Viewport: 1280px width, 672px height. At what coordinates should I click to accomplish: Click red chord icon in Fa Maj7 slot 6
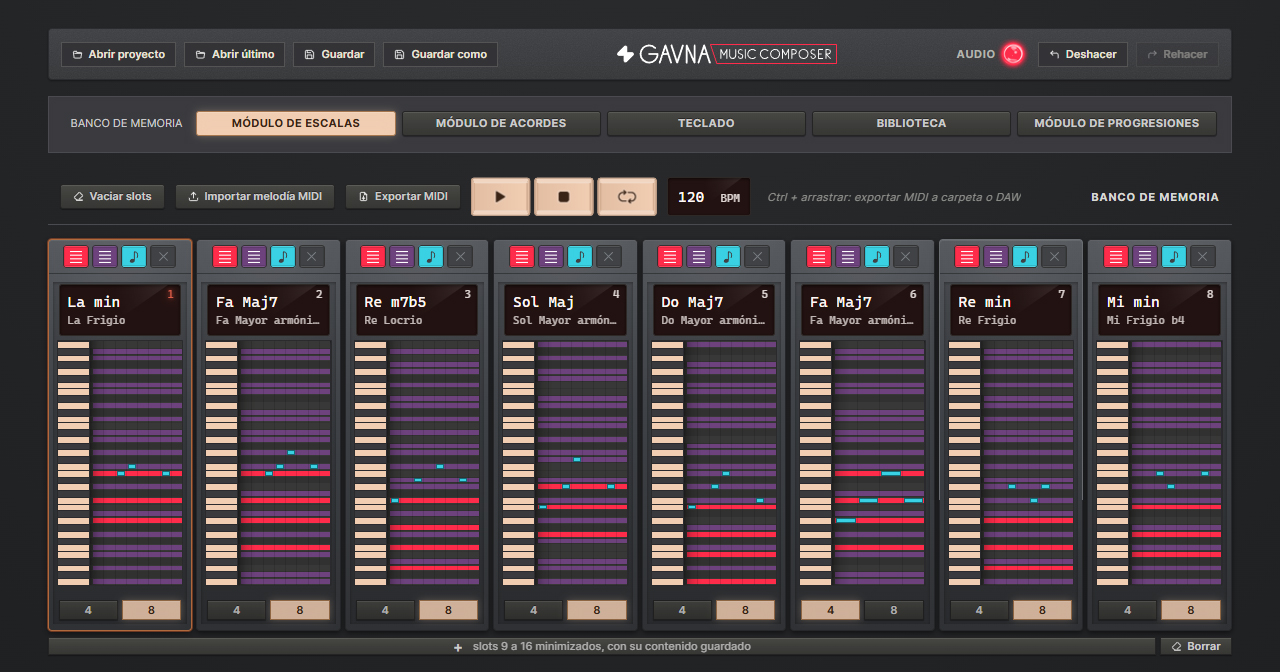coord(819,257)
